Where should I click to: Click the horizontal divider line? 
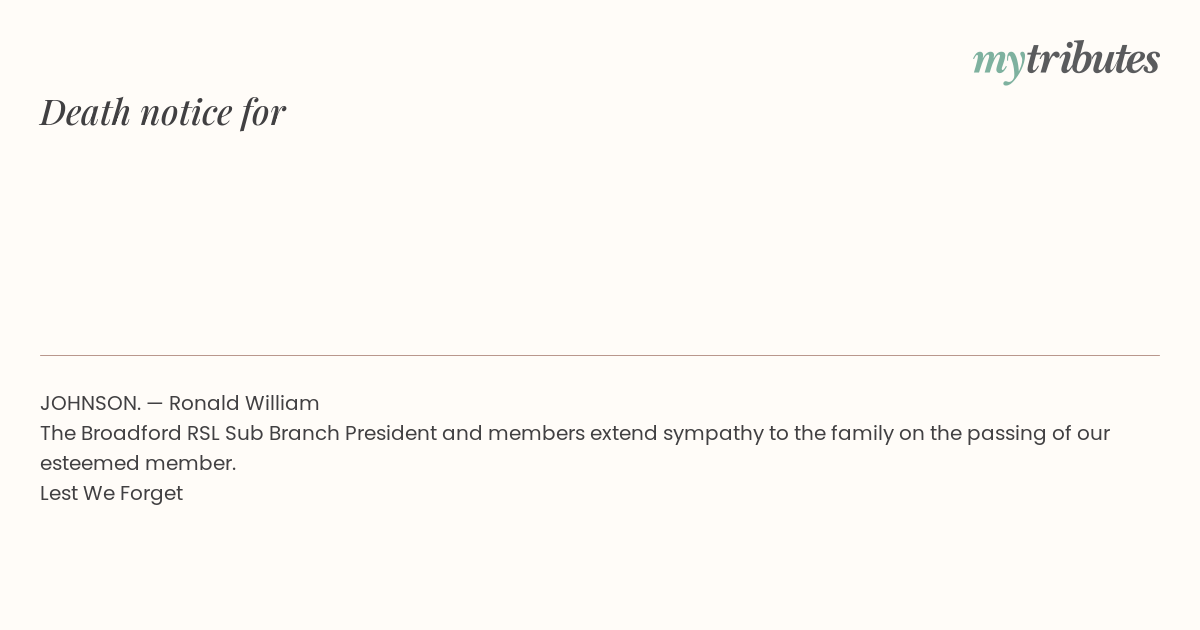point(600,355)
